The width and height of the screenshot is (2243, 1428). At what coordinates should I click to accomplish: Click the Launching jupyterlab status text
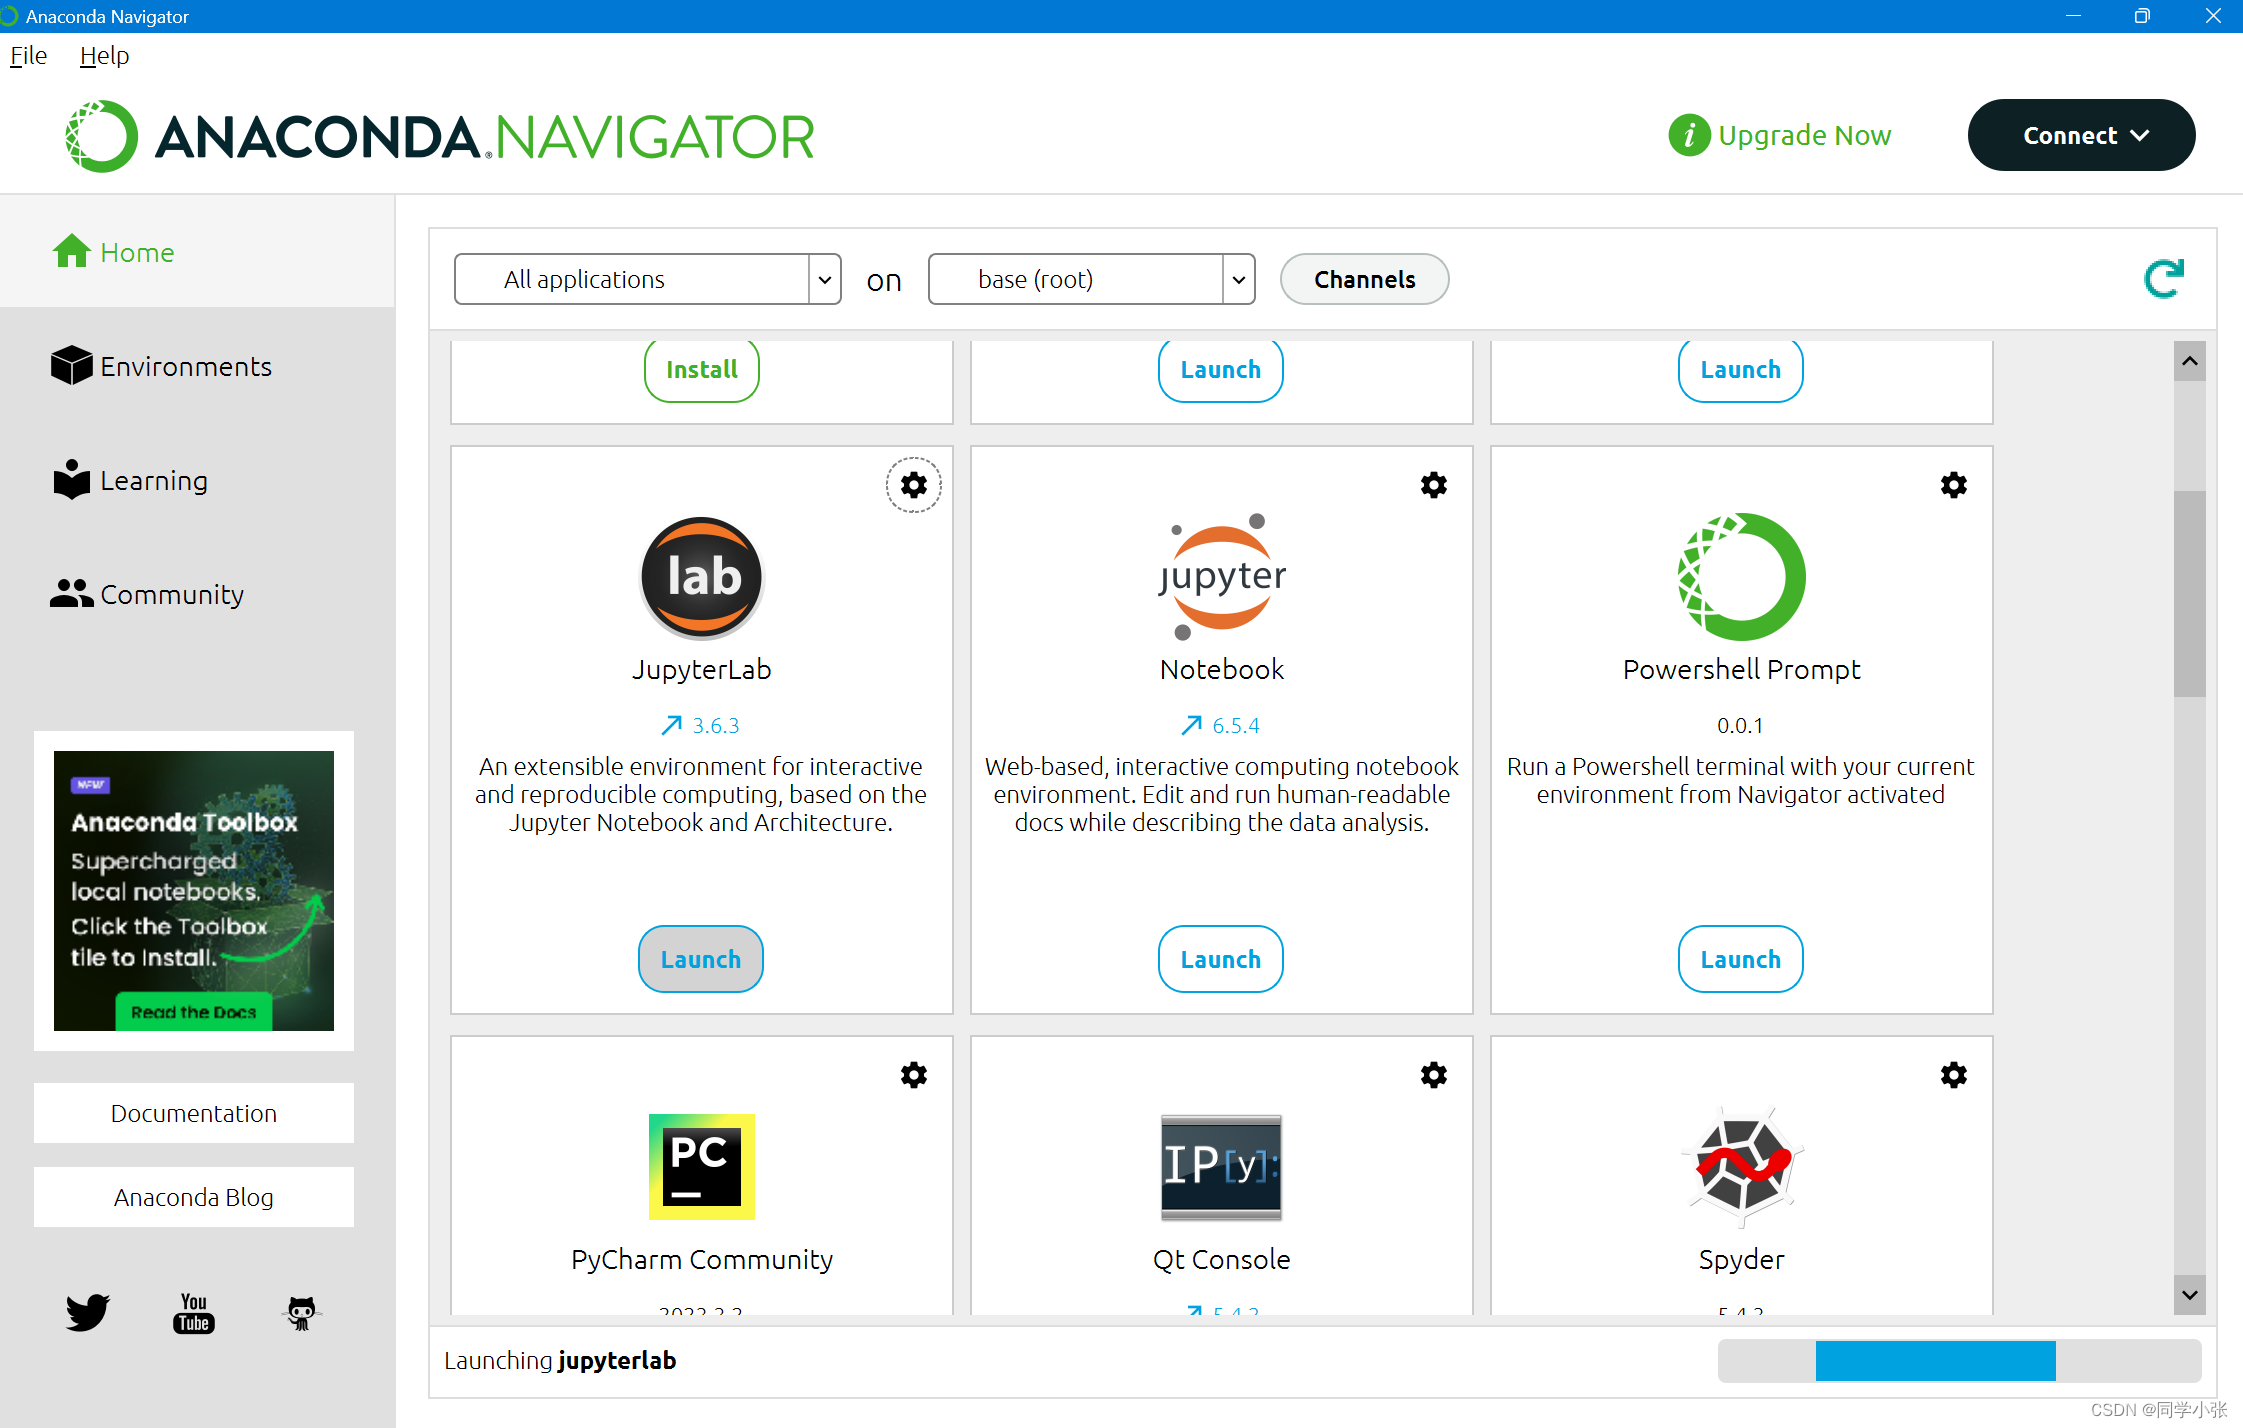click(x=560, y=1361)
